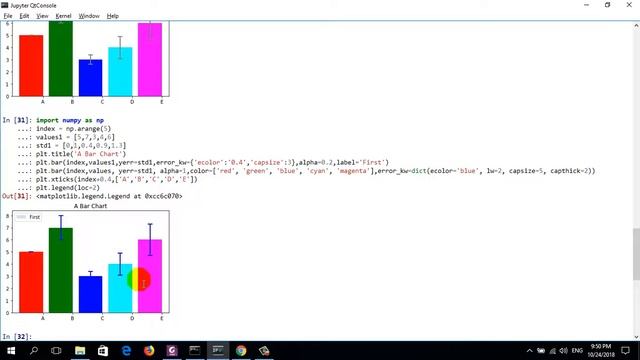Click the console scrollbar up arrow
Image resolution: width=640 pixels, height=360 pixels.
click(x=636, y=25)
